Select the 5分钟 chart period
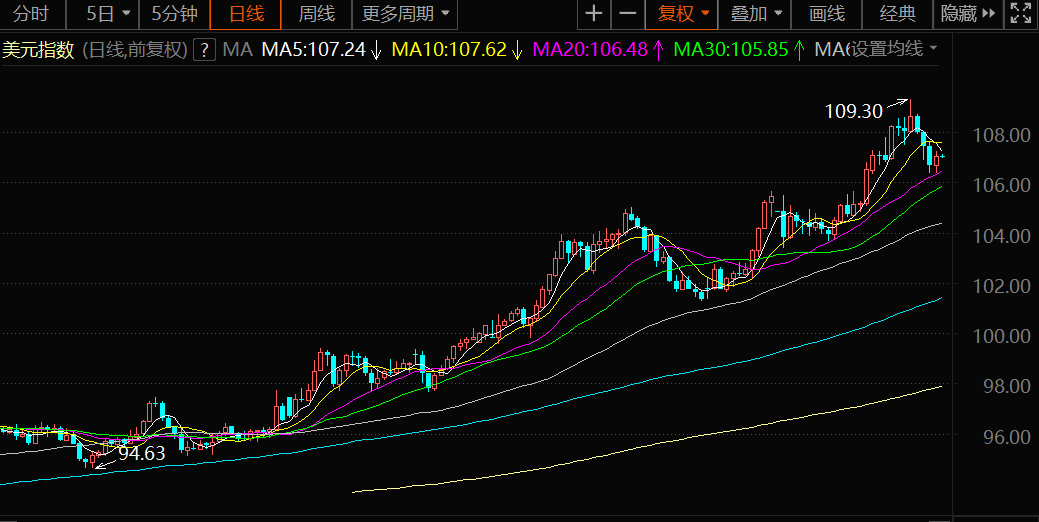Screen dimensions: 1039x522 [x=174, y=14]
